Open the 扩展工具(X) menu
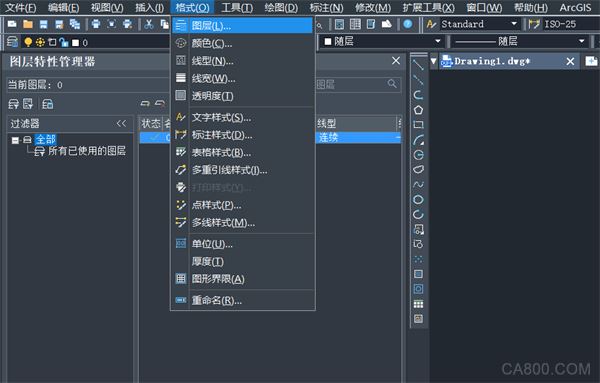The width and height of the screenshot is (600, 383). [x=429, y=8]
